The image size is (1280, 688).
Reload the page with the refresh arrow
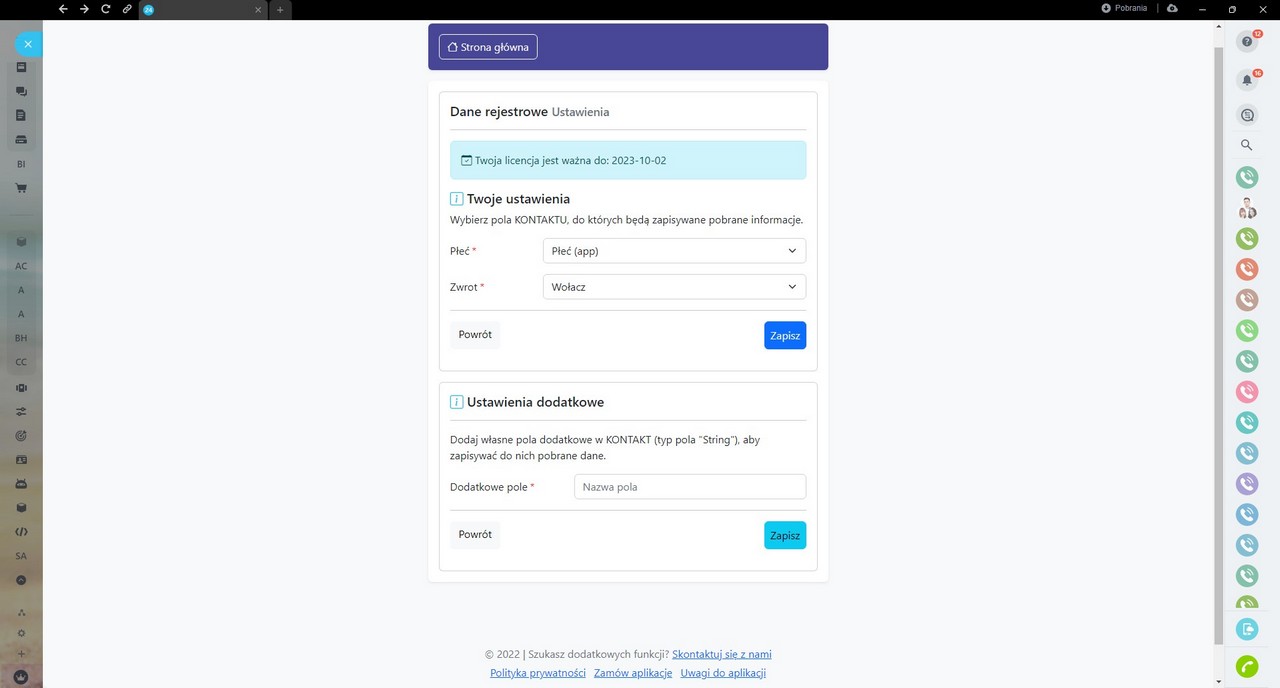click(105, 9)
